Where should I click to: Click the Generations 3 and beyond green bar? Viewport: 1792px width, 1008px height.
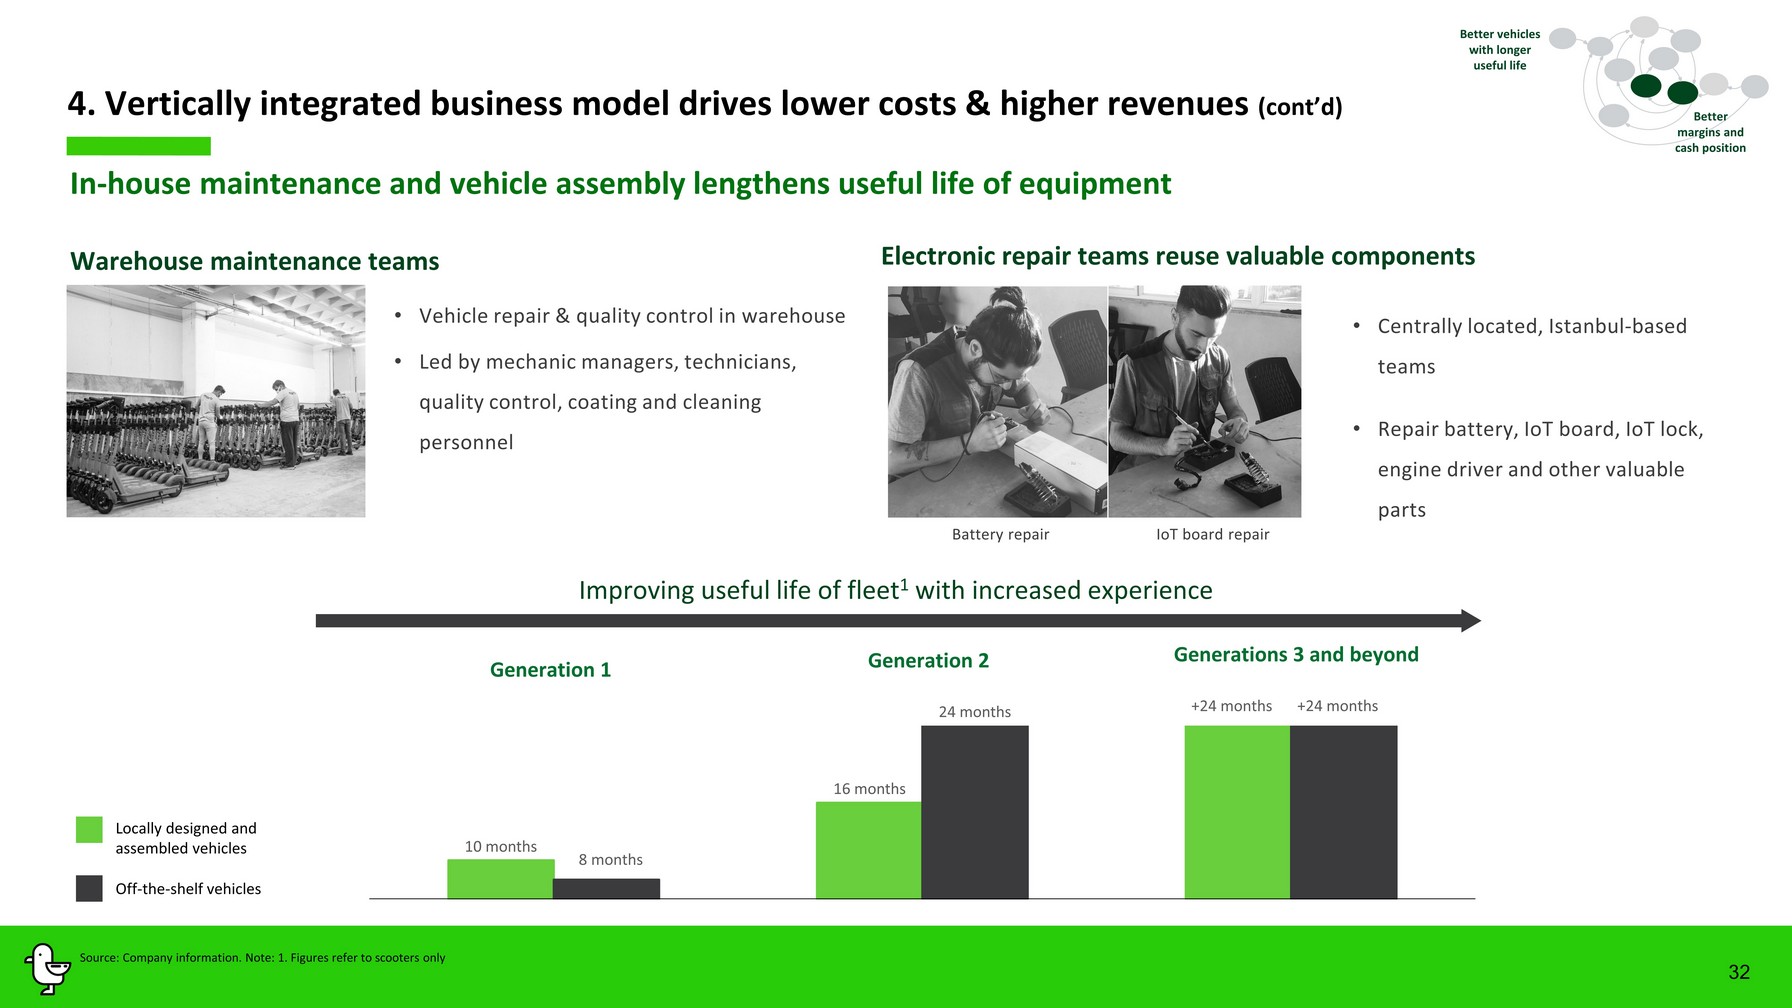(1237, 812)
